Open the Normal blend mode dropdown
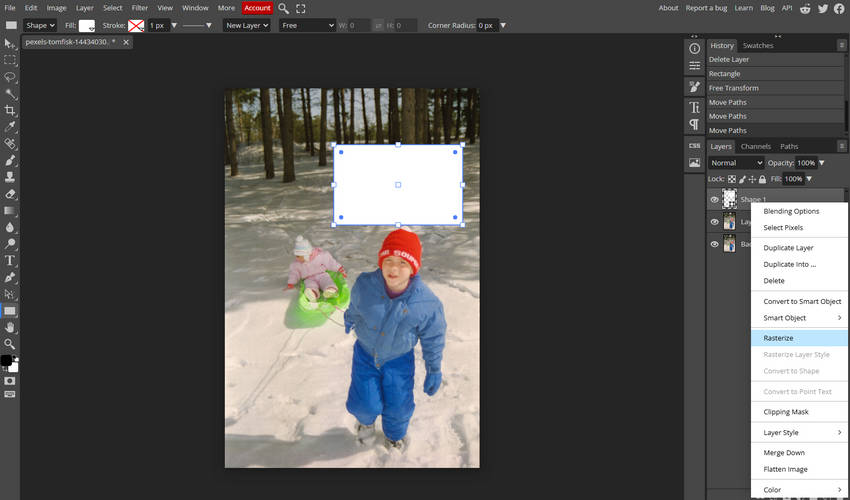850x500 pixels. click(x=736, y=163)
